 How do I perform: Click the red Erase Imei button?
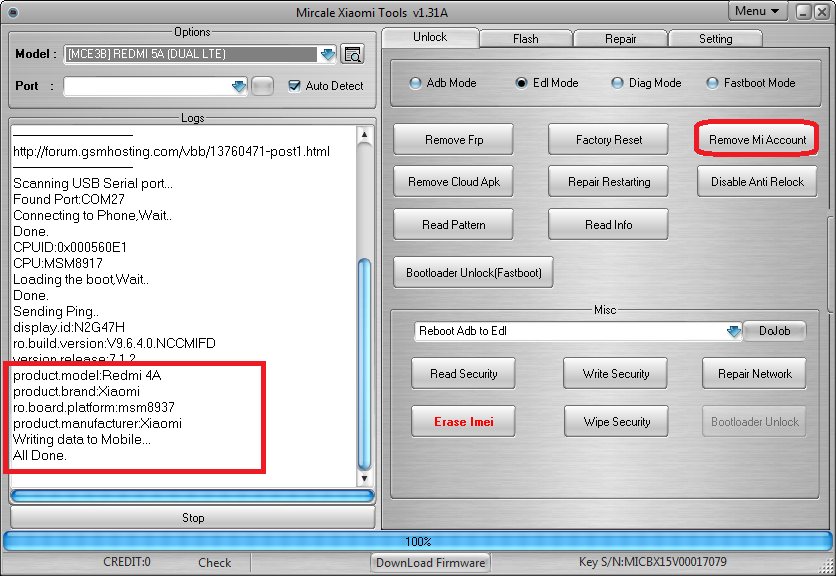(x=463, y=422)
